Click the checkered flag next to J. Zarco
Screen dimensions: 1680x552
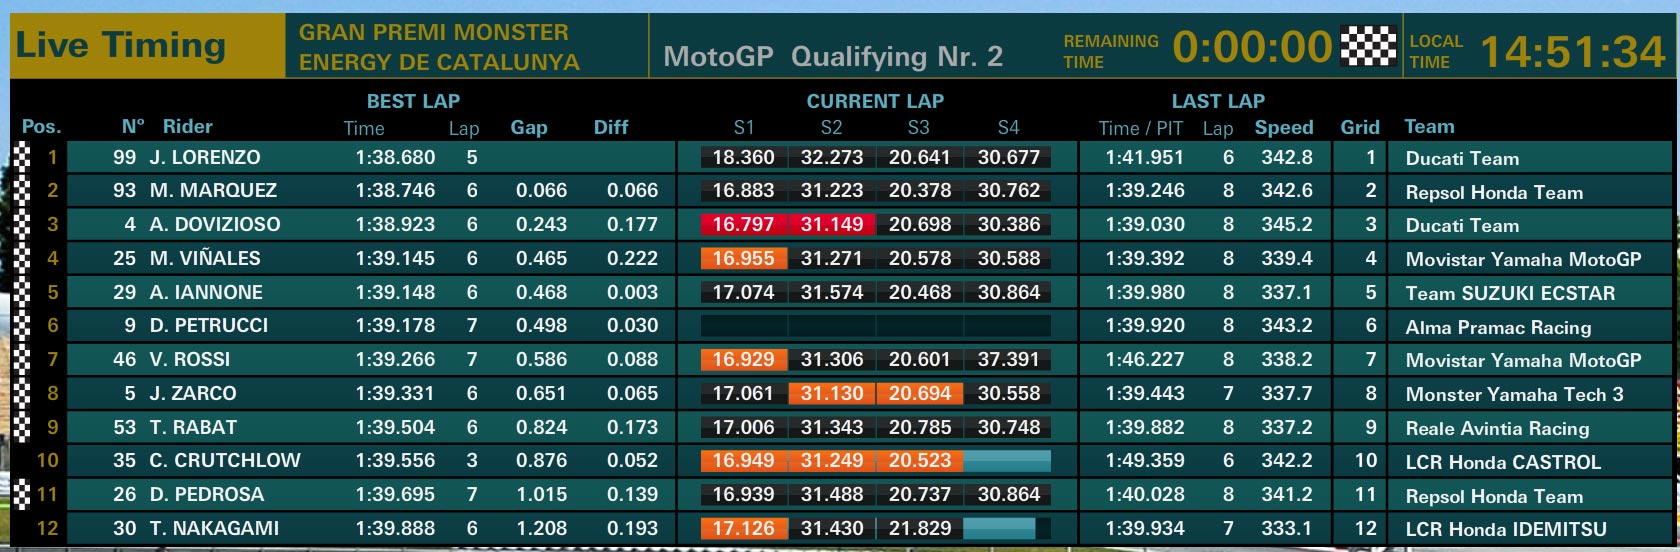(x=22, y=393)
